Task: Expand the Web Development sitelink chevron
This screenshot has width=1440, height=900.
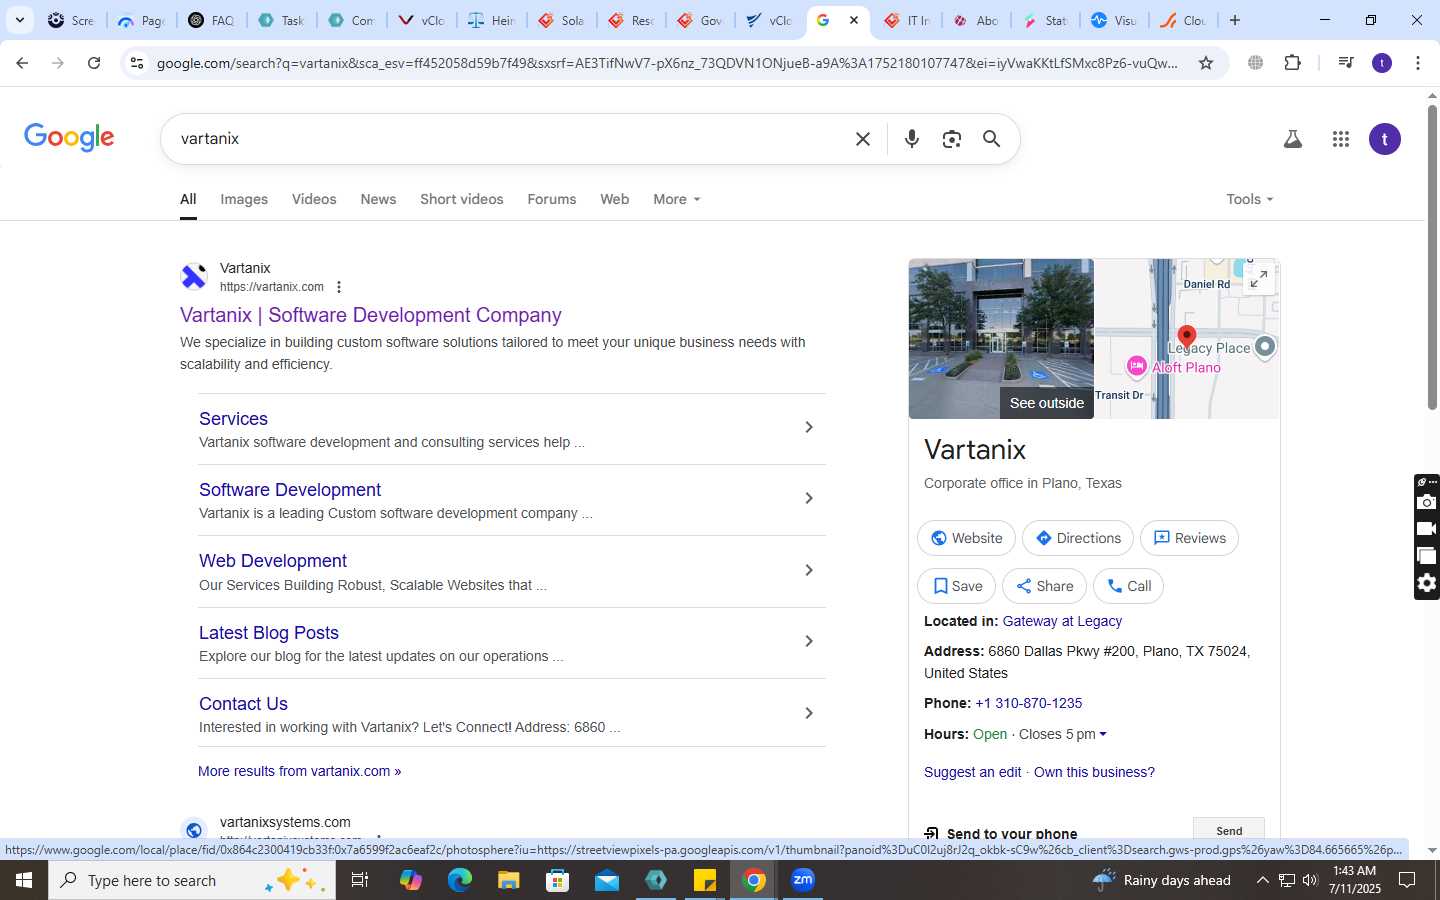Action: click(809, 570)
